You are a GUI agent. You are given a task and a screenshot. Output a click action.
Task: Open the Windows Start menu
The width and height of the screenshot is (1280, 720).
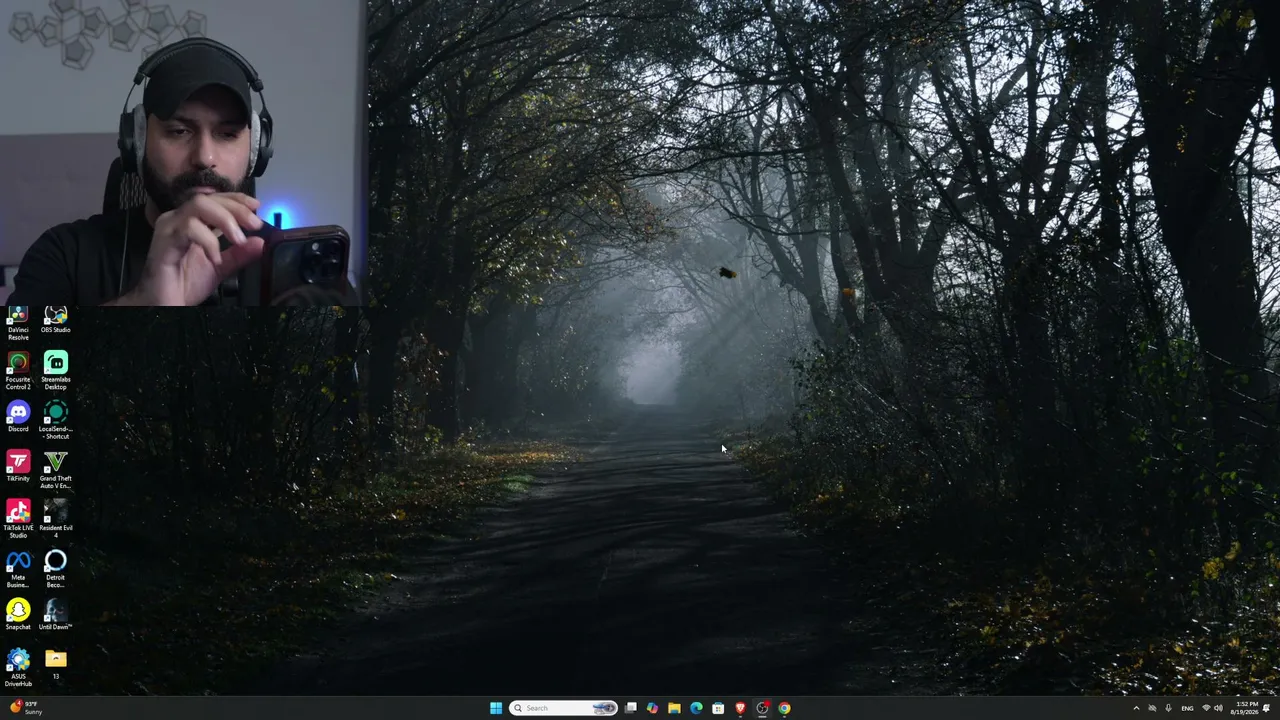[x=496, y=708]
